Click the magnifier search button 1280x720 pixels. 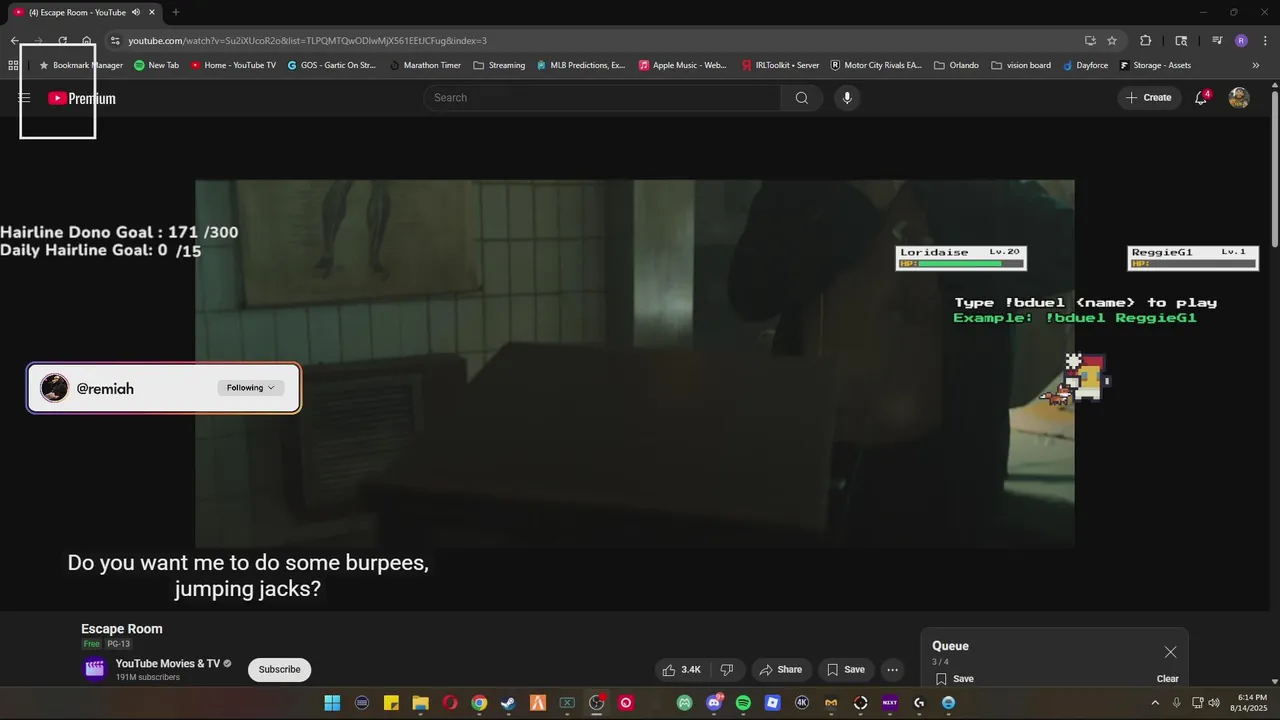point(801,98)
